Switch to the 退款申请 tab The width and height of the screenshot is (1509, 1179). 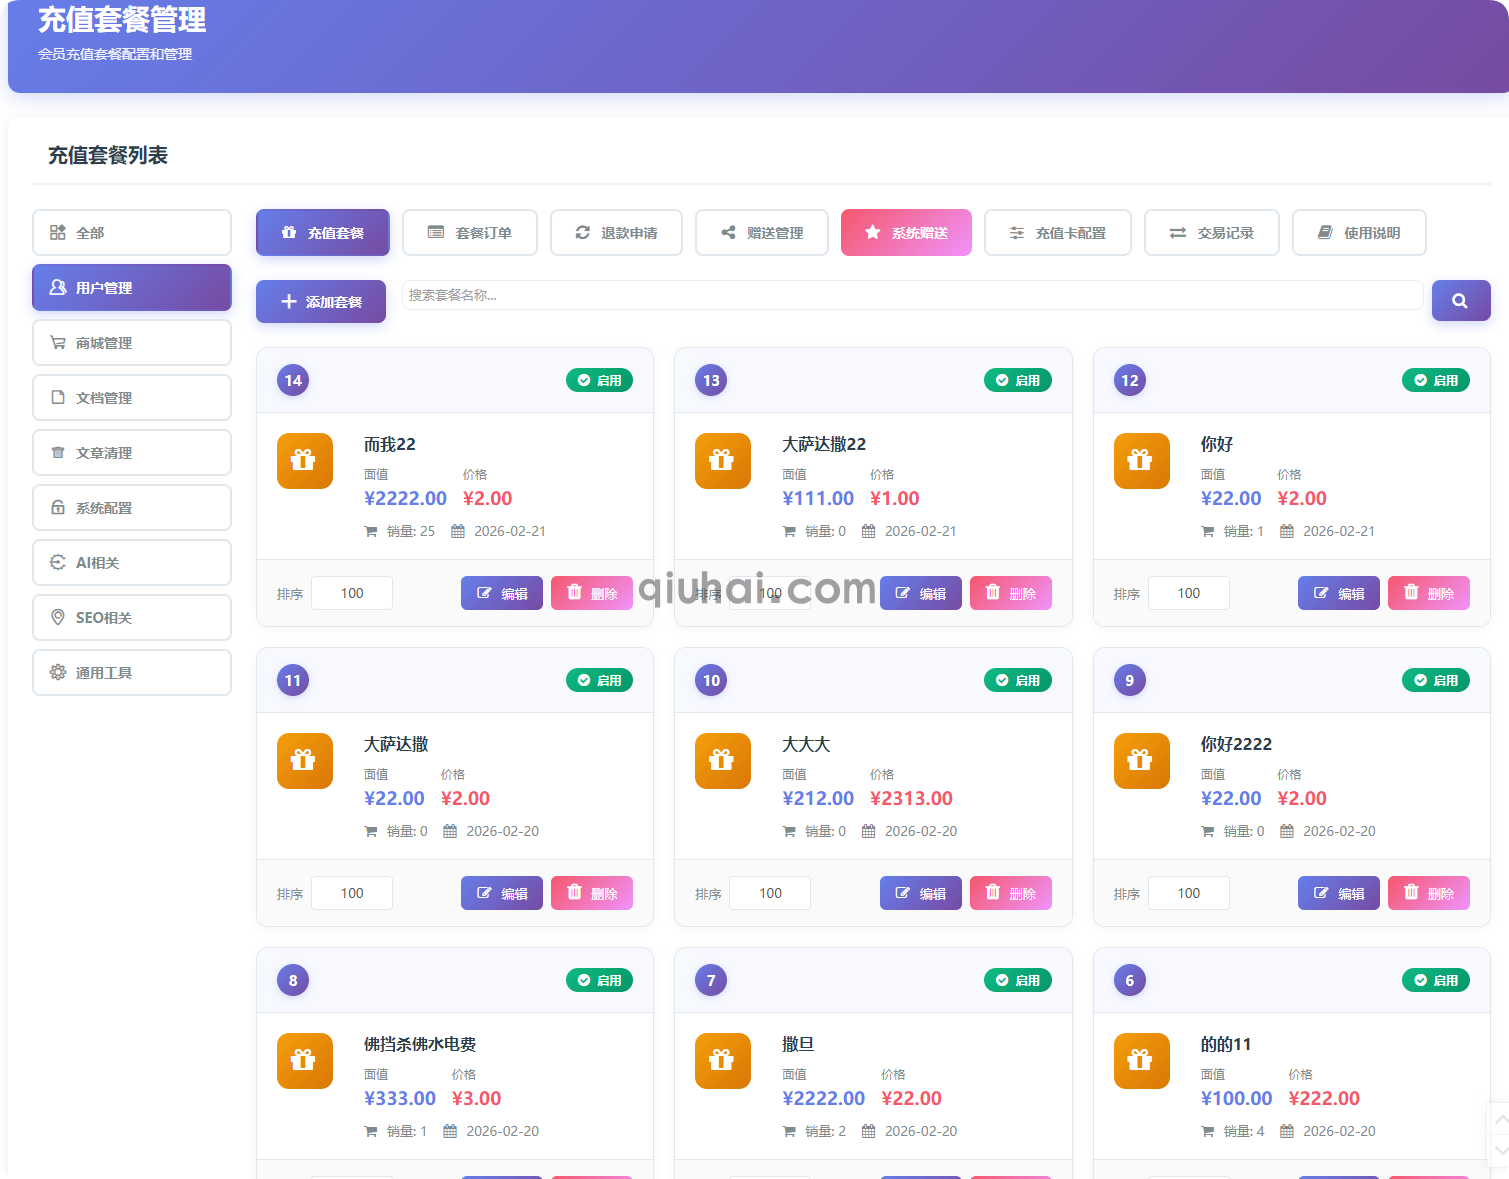pyautogui.click(x=616, y=233)
